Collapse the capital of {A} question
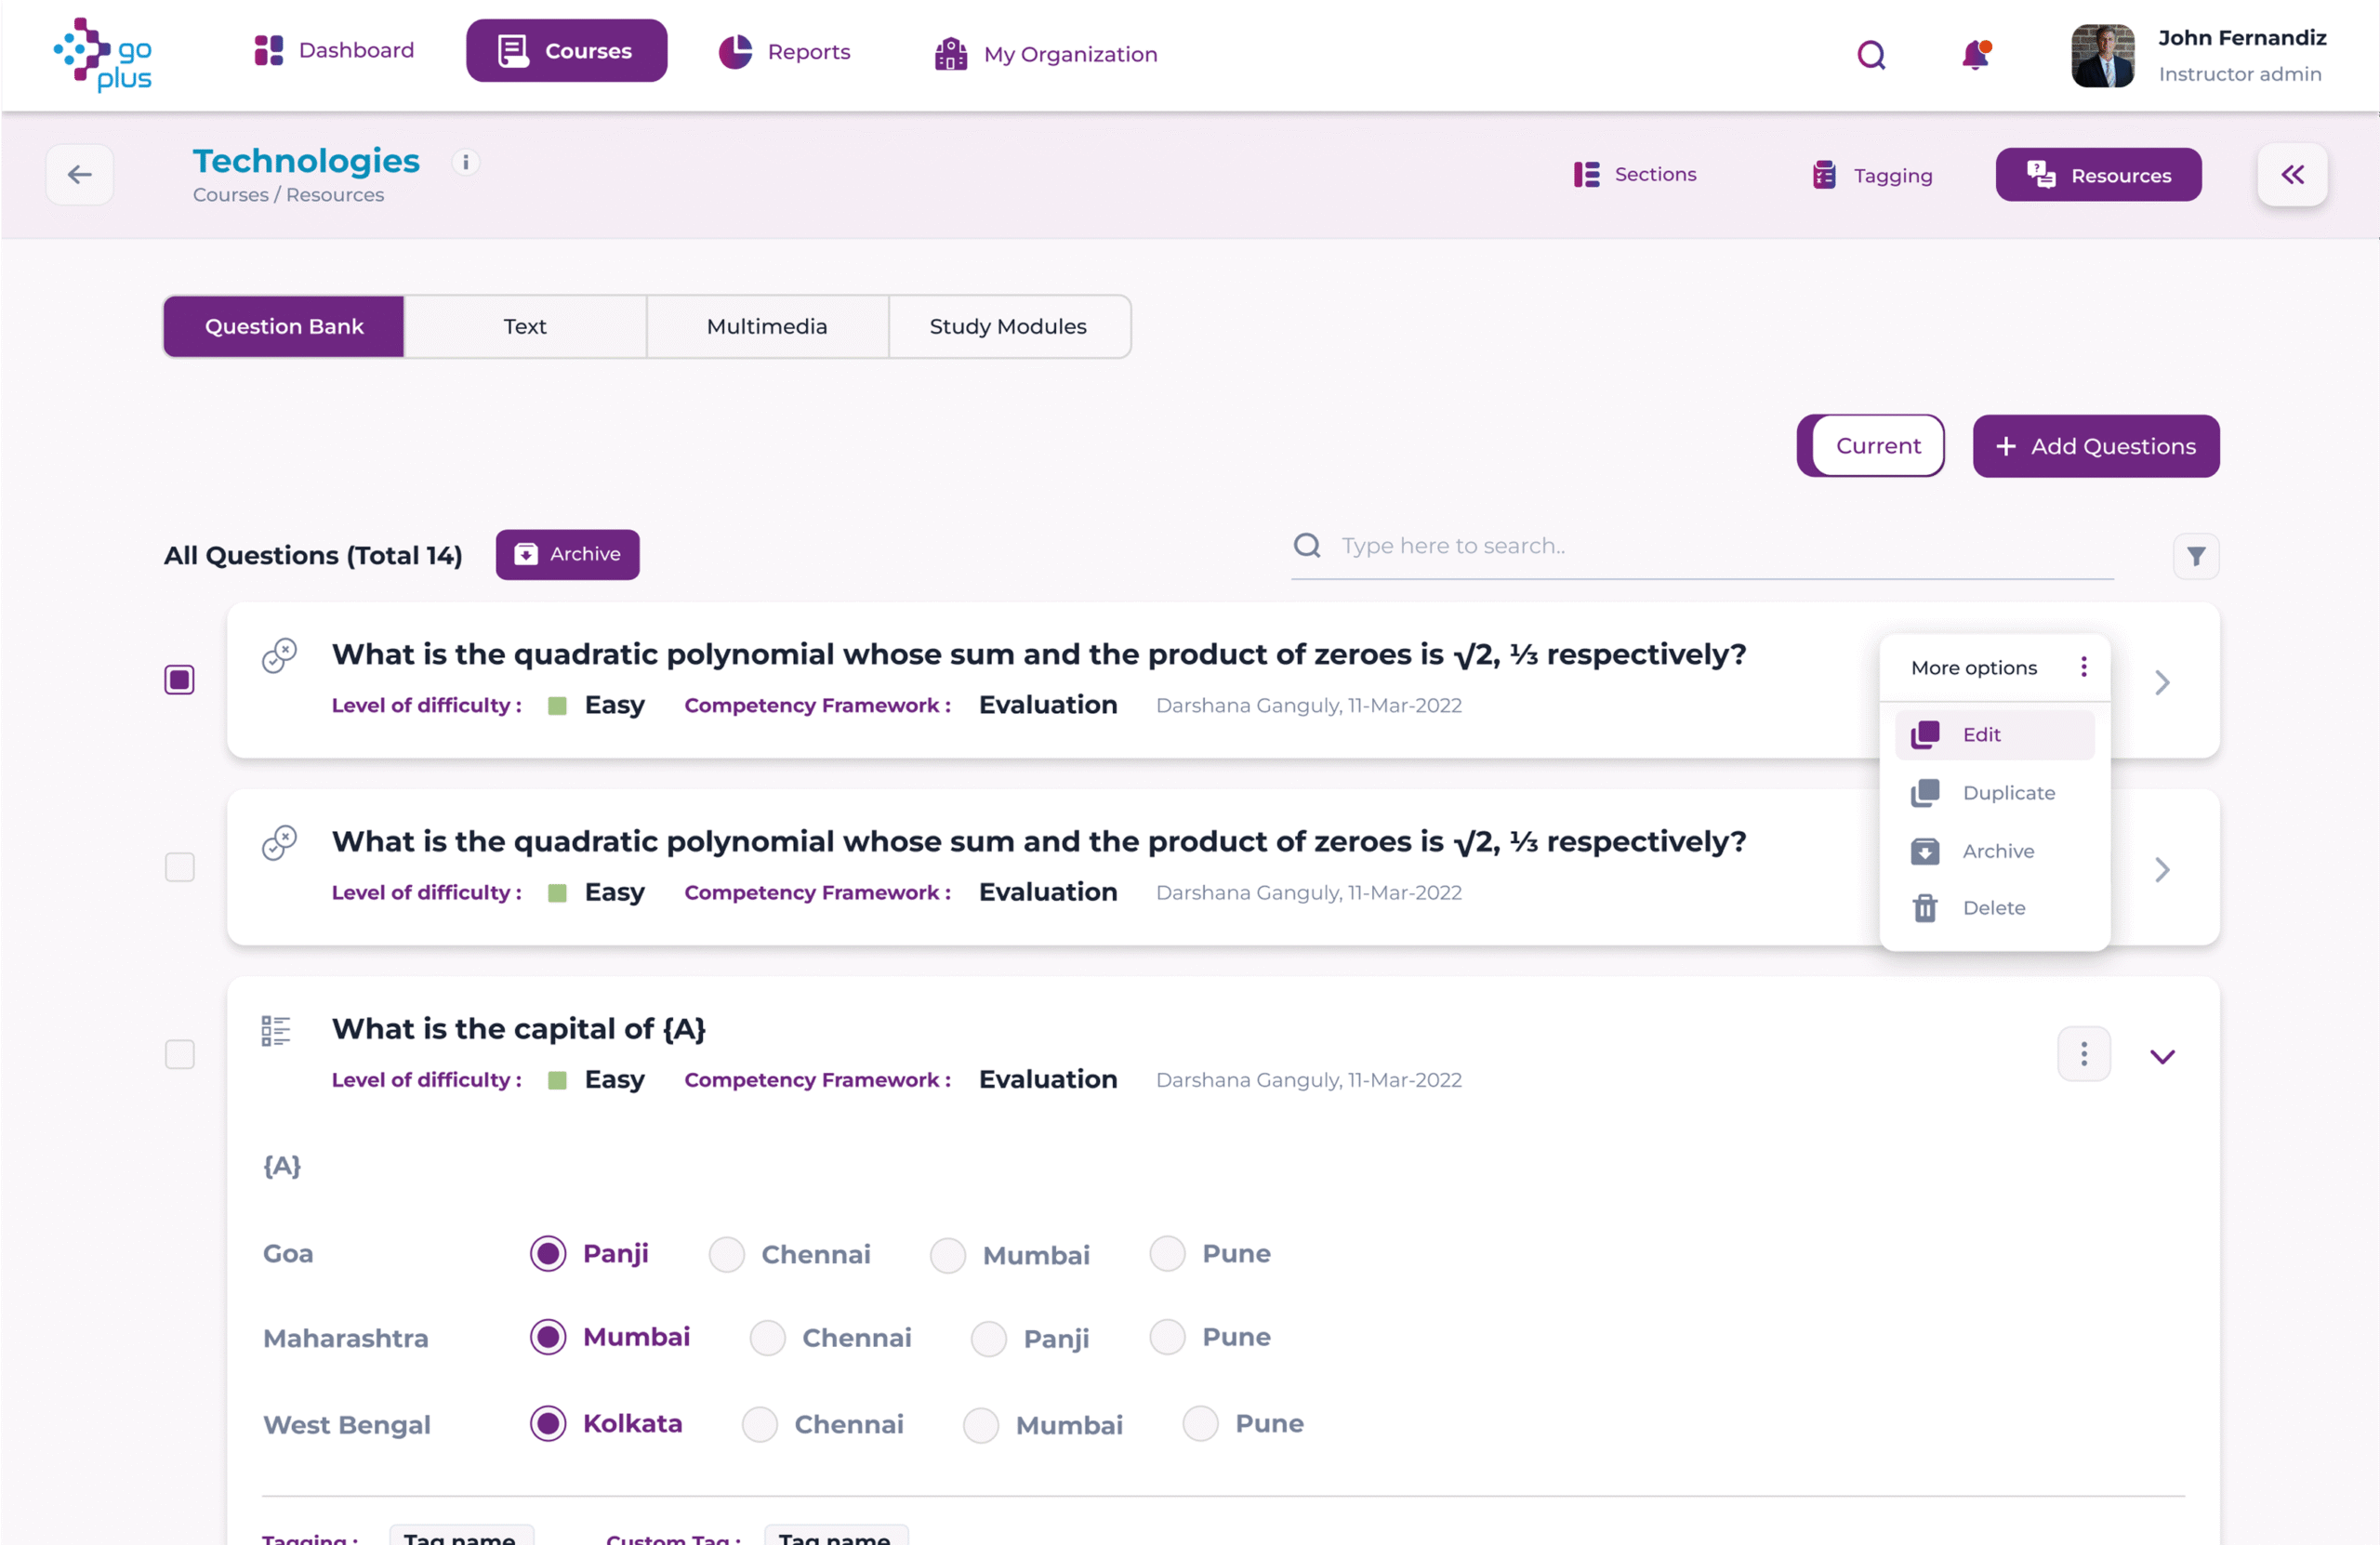 (x=2162, y=1057)
